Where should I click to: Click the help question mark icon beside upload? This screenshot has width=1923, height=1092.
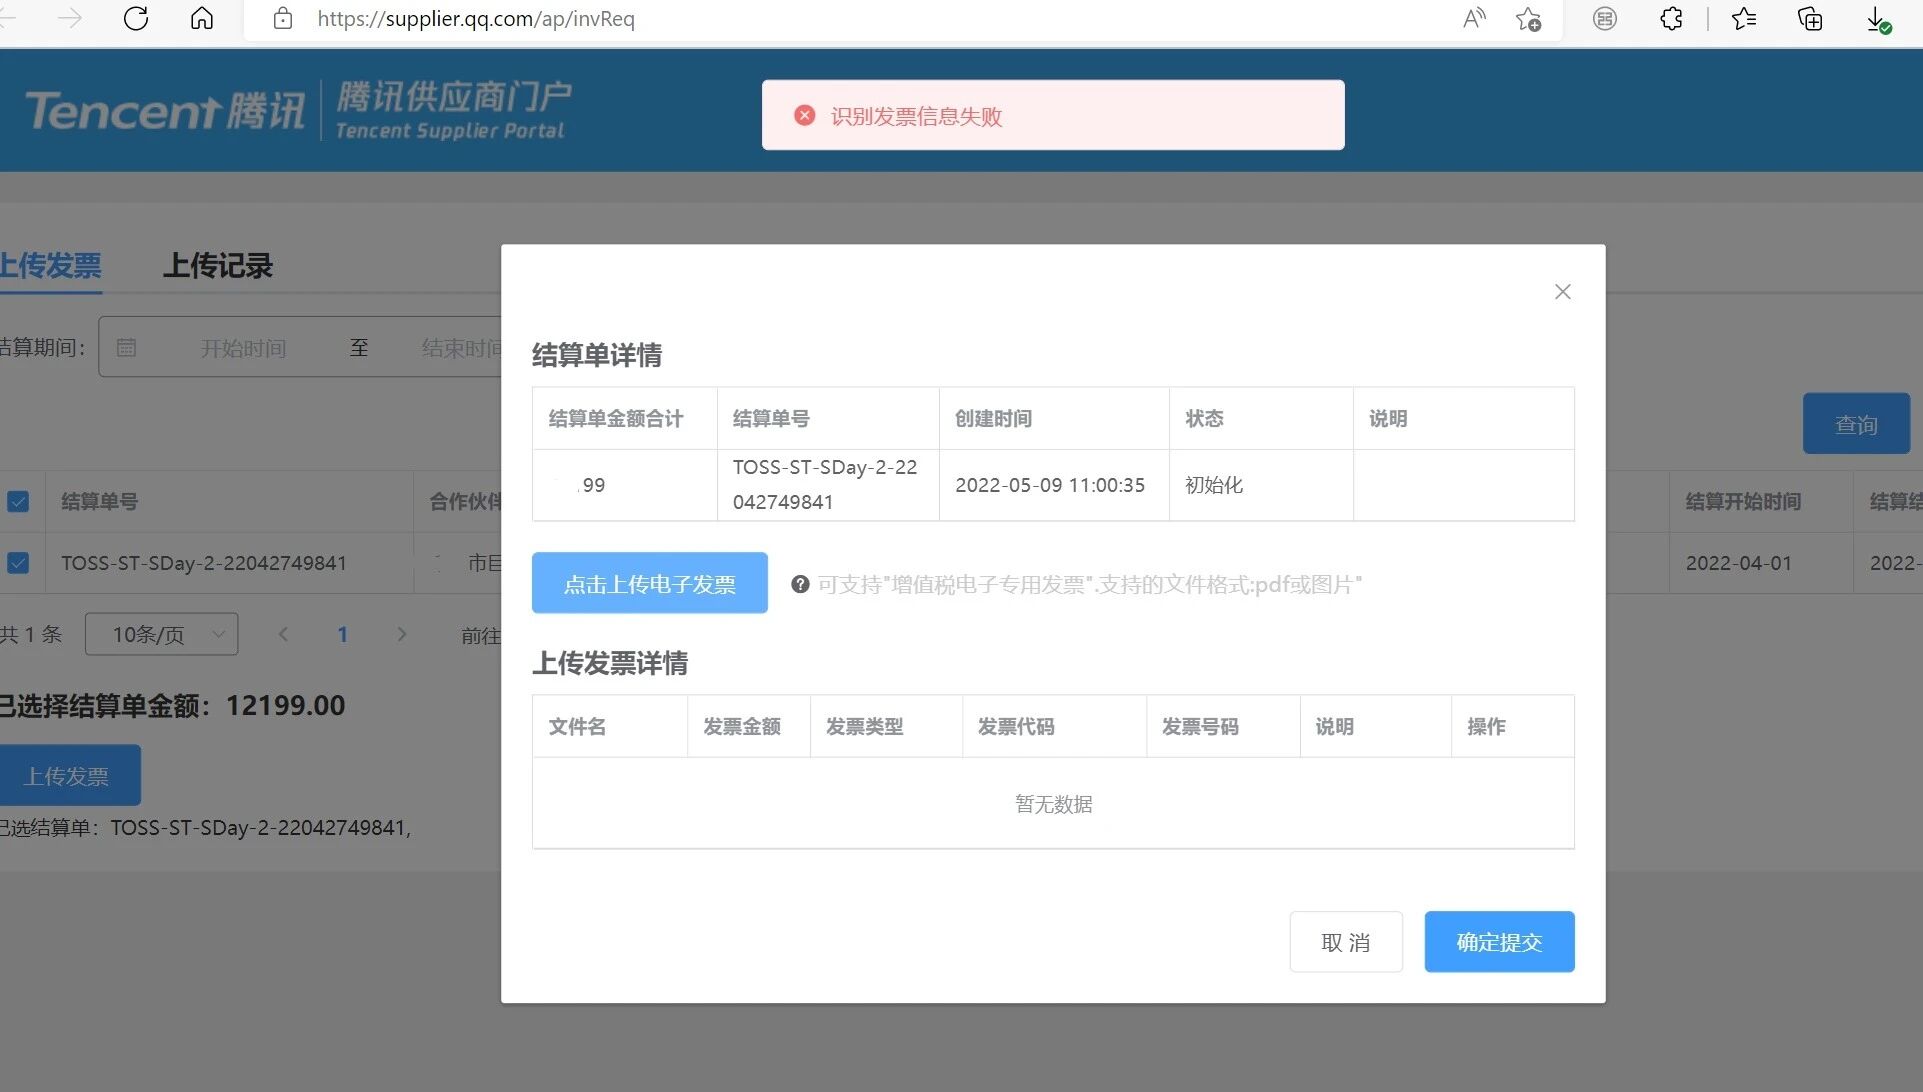coord(800,584)
